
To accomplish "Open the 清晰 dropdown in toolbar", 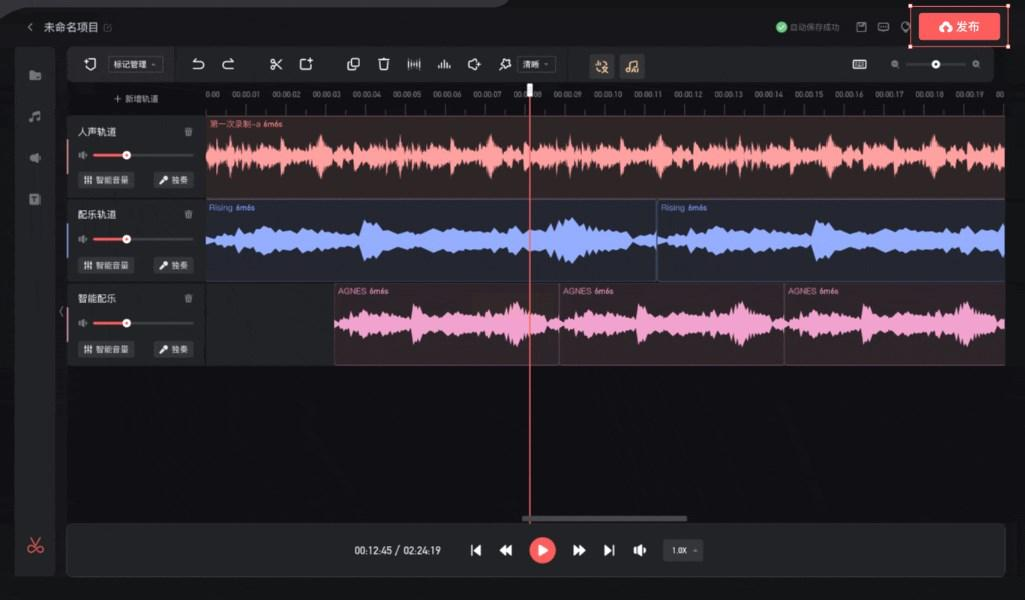I will pos(536,65).
